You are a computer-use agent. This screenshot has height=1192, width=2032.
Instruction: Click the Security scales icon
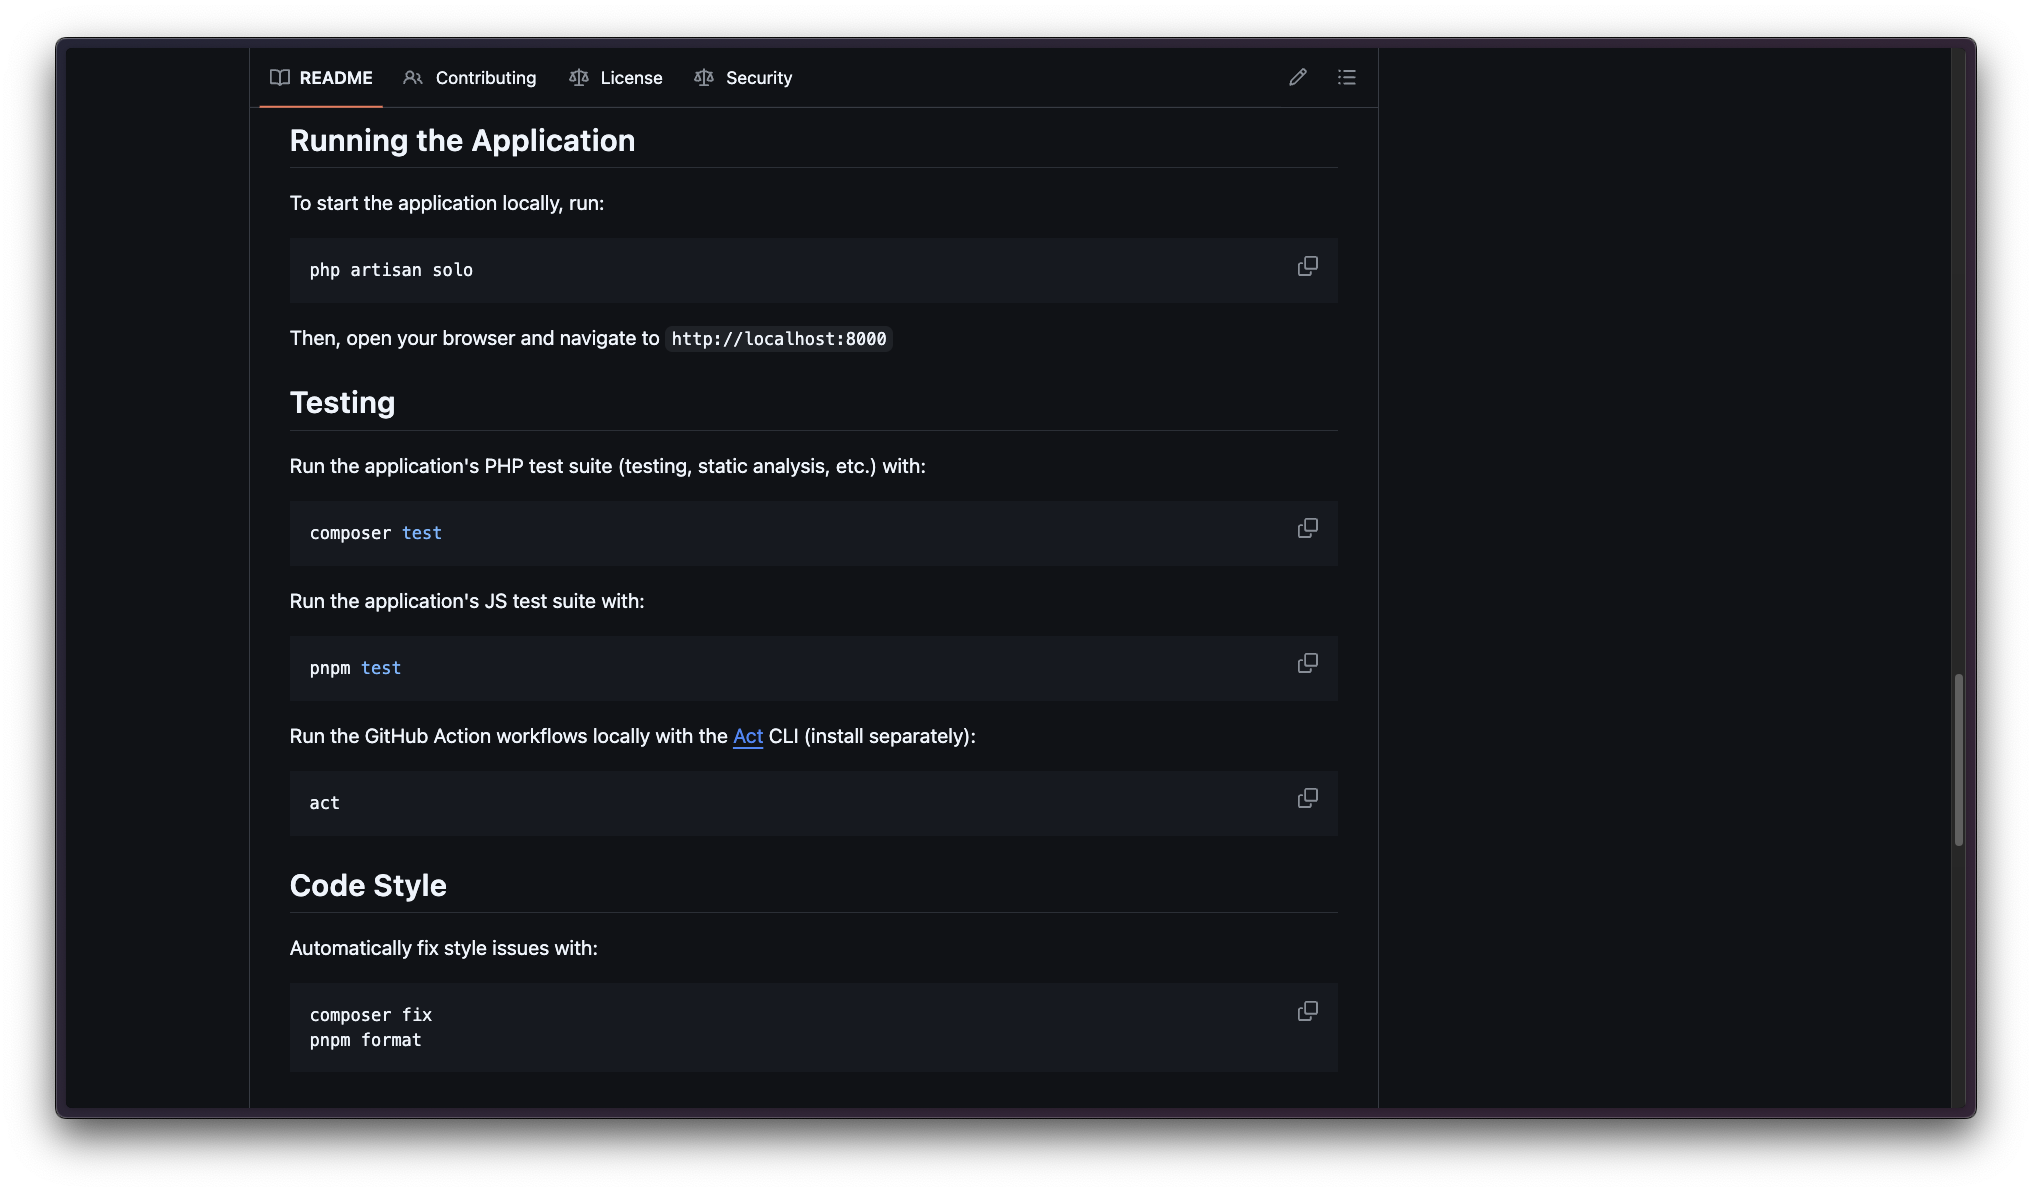point(704,77)
